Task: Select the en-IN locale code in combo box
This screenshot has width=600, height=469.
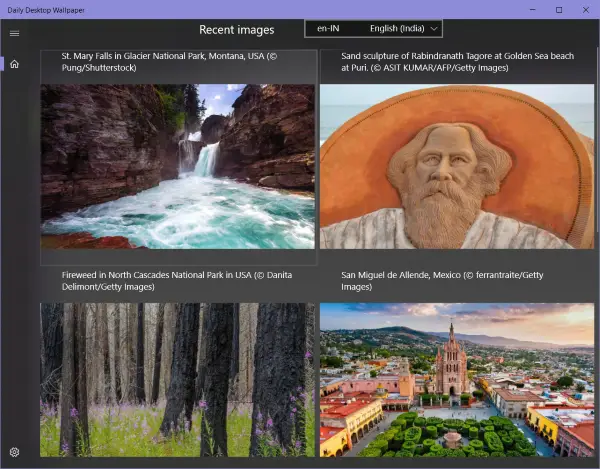Action: click(x=328, y=28)
